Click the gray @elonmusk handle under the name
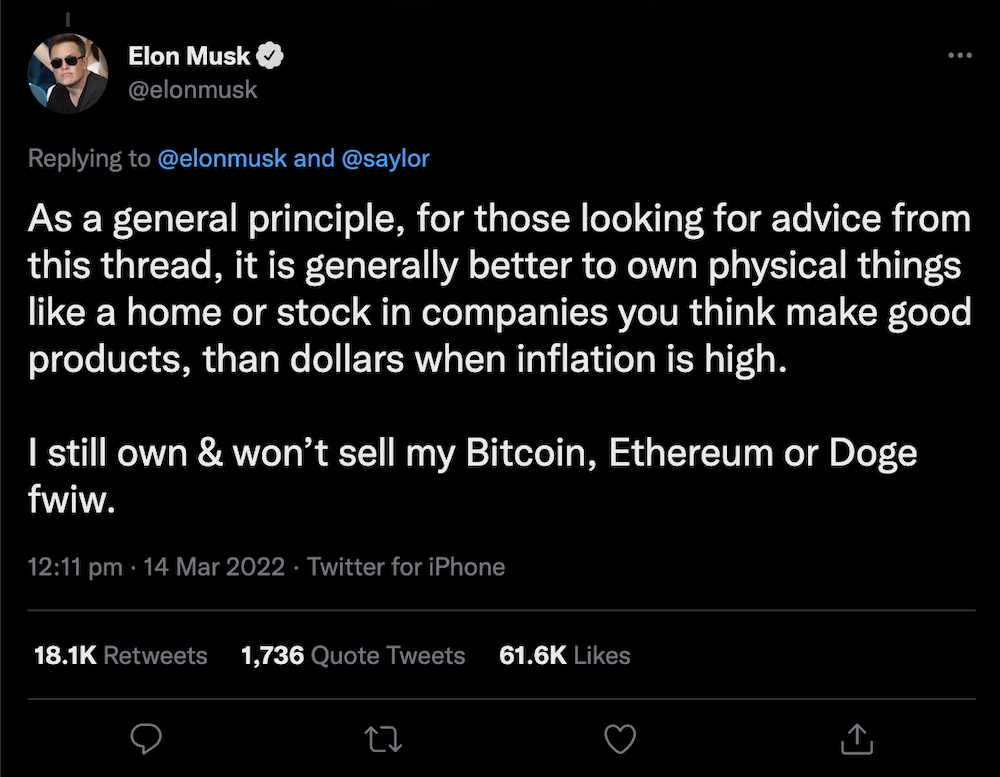 click(193, 89)
